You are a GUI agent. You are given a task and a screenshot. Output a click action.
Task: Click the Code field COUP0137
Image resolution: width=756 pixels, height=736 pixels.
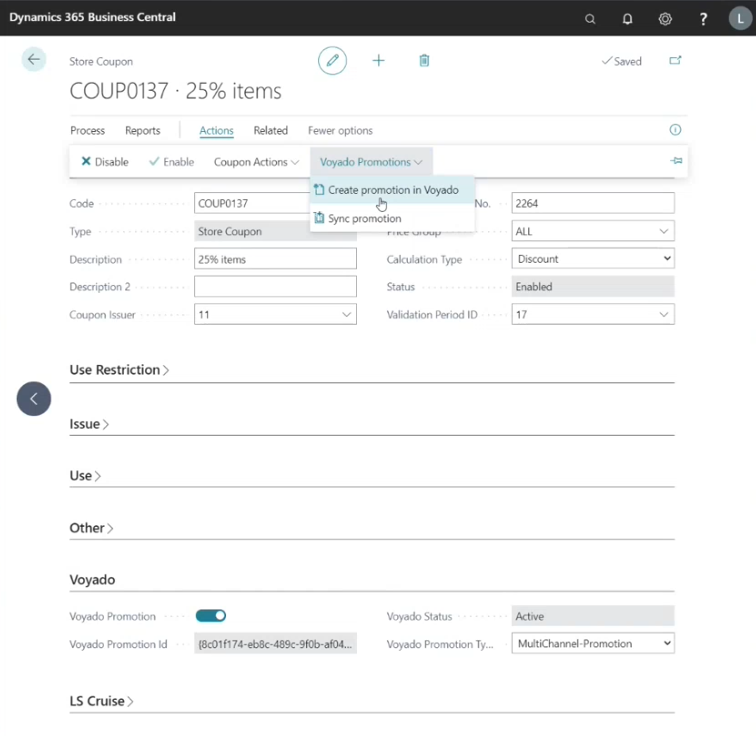(x=252, y=203)
